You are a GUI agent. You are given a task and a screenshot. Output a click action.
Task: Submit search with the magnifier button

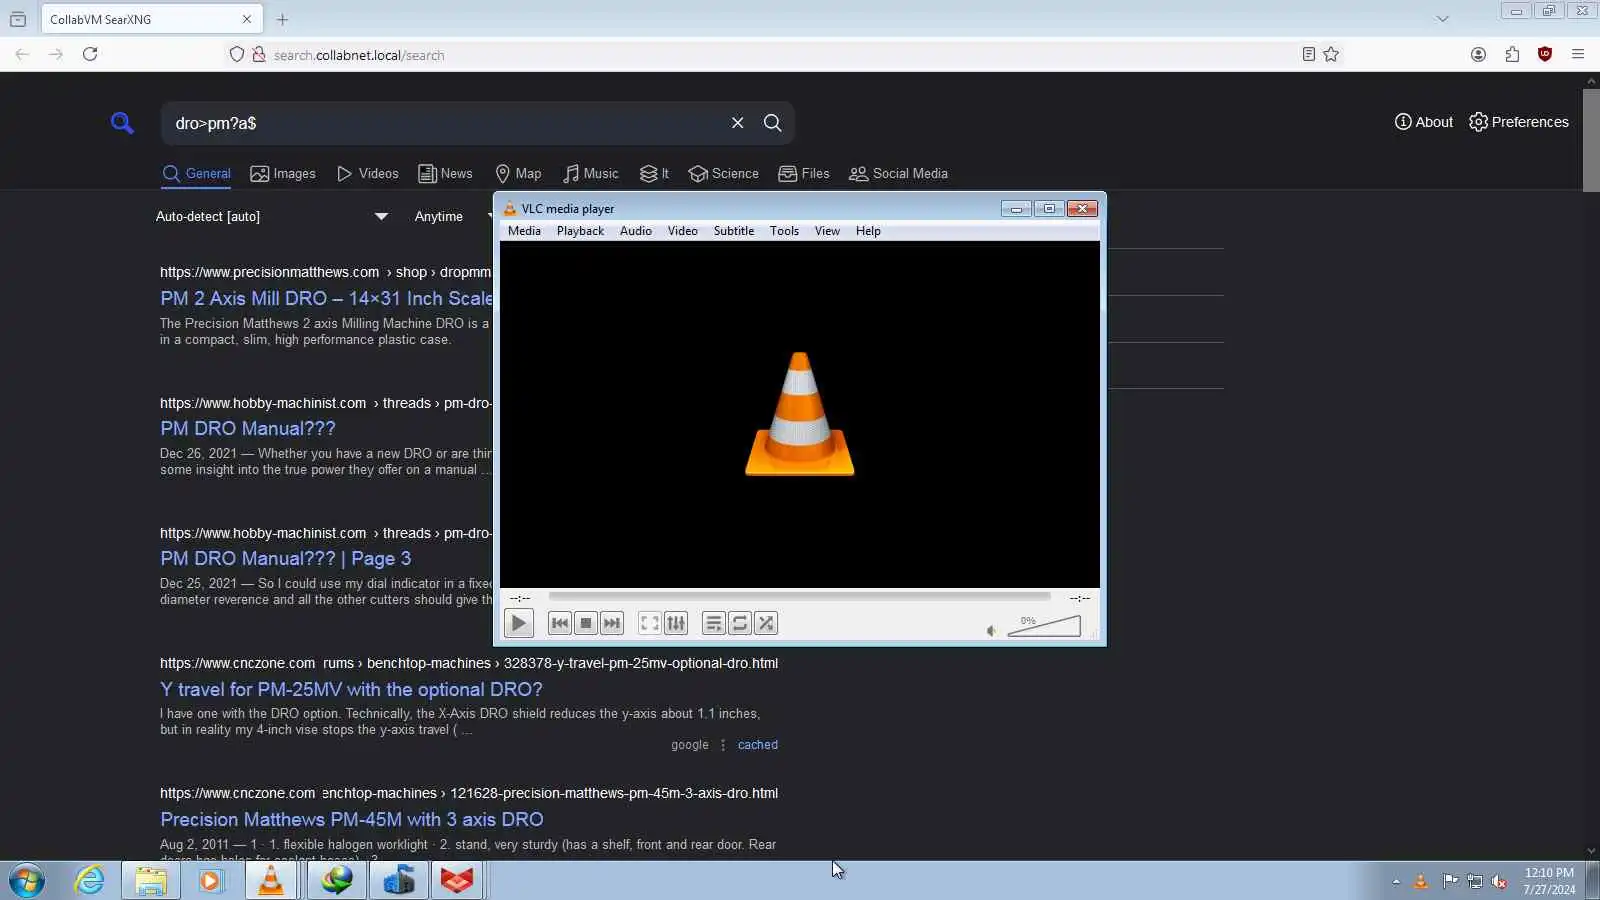click(773, 123)
